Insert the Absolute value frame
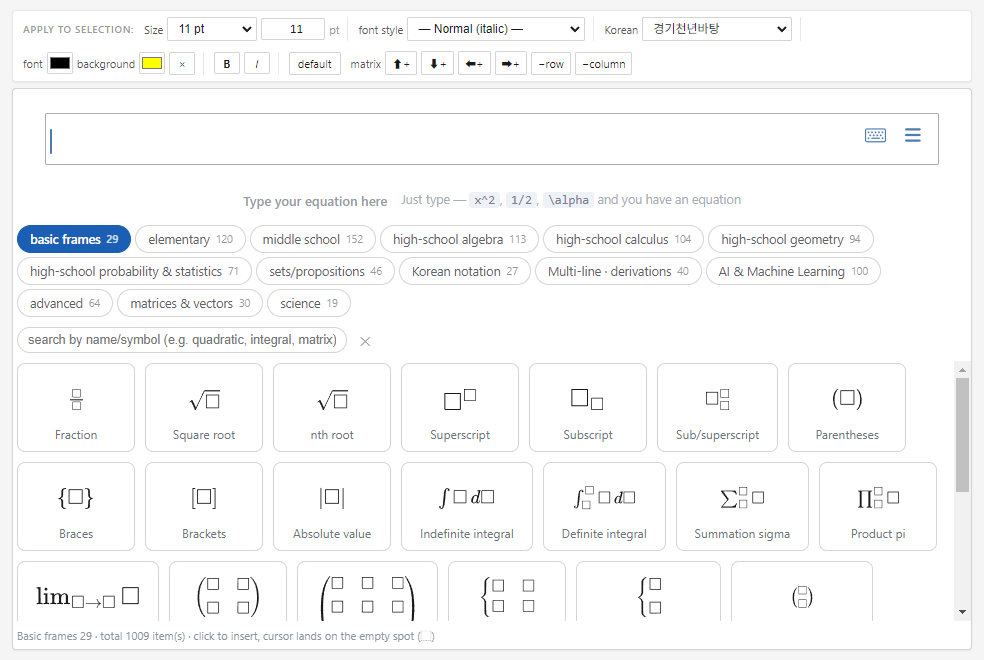 332,506
